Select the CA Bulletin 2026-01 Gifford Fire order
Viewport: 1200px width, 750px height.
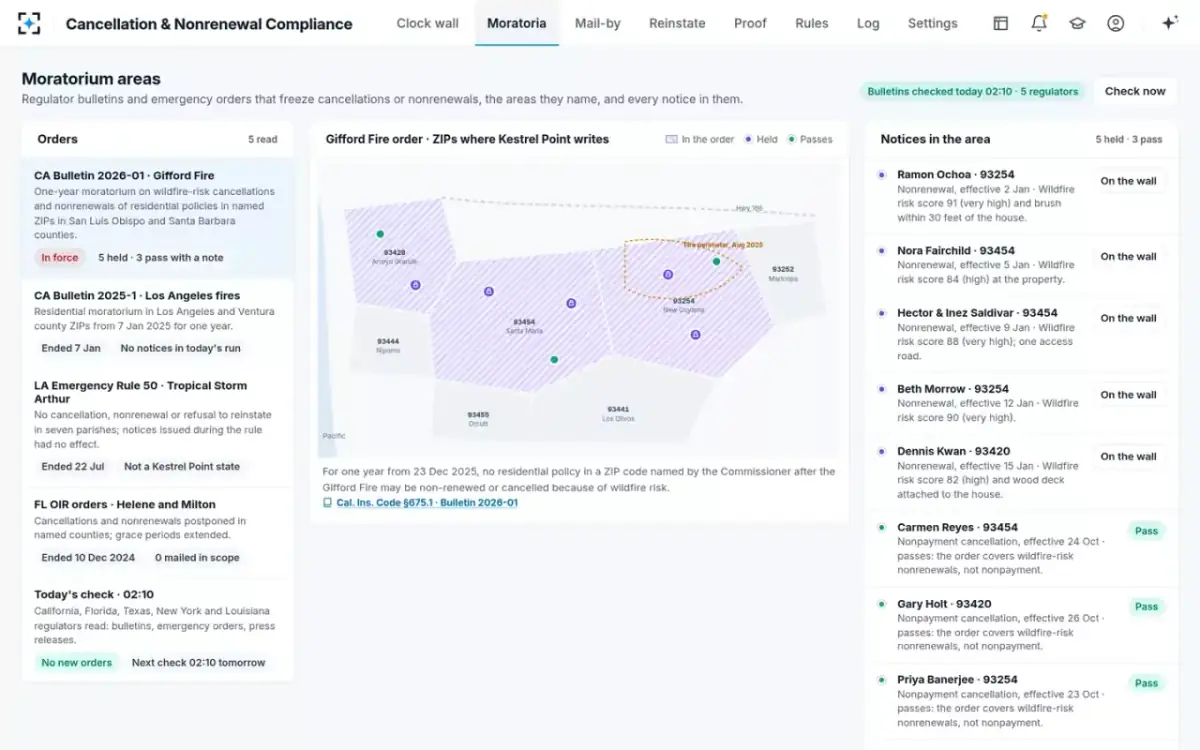[158, 218]
